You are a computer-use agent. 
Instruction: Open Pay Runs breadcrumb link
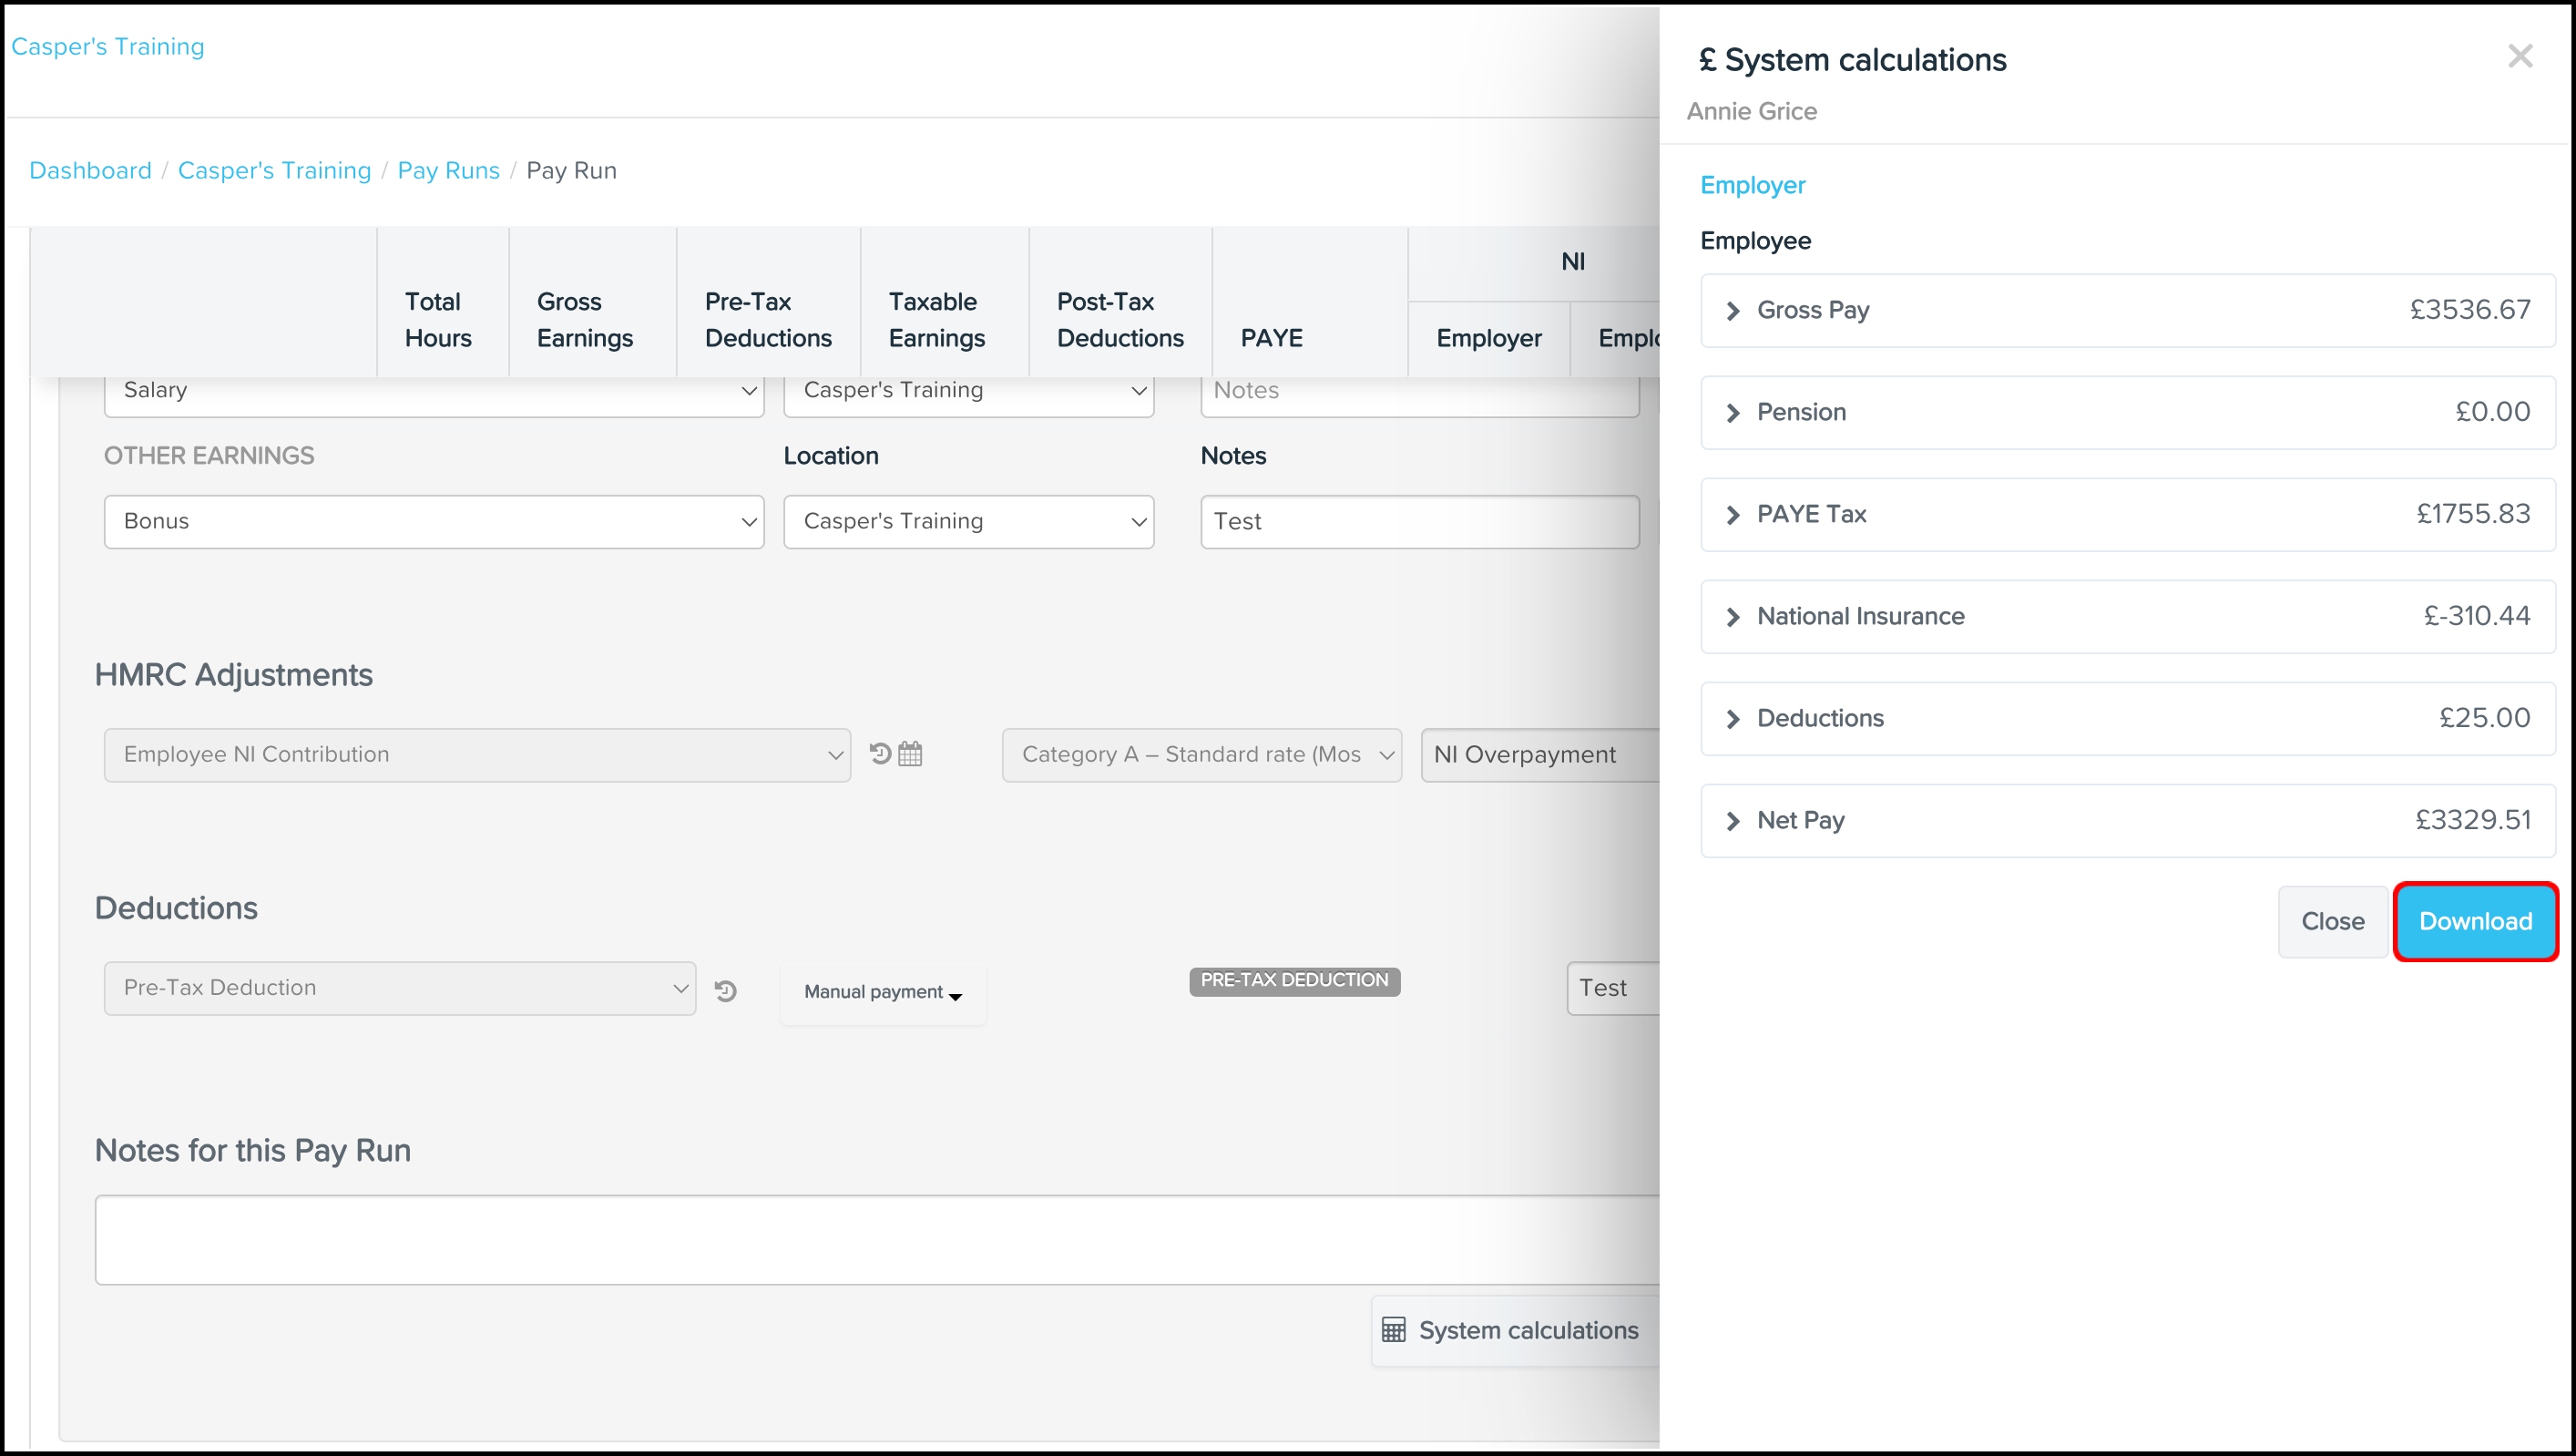pyautogui.click(x=448, y=170)
